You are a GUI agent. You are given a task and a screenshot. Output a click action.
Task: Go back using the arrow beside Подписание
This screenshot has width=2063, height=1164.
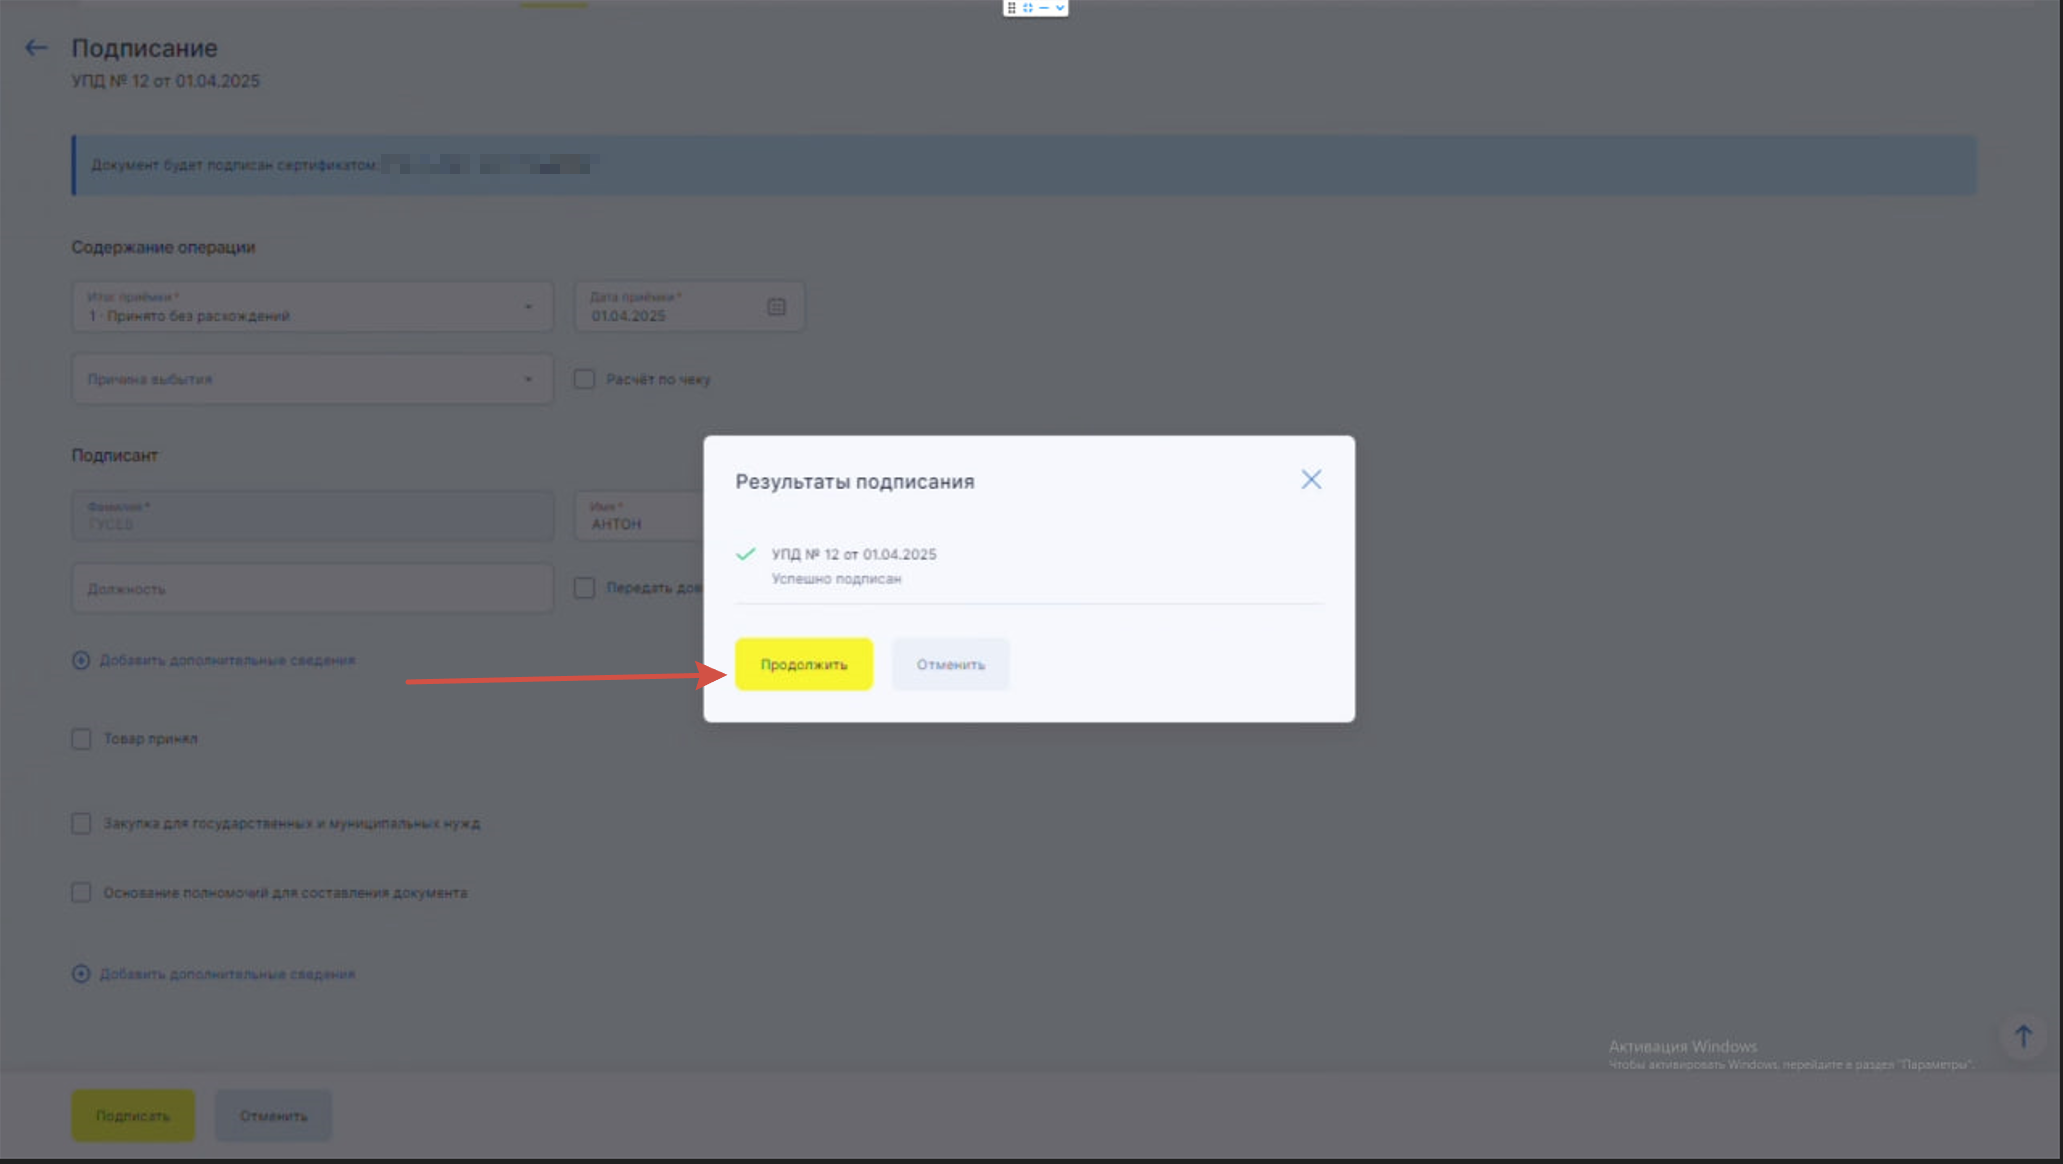coord(36,48)
